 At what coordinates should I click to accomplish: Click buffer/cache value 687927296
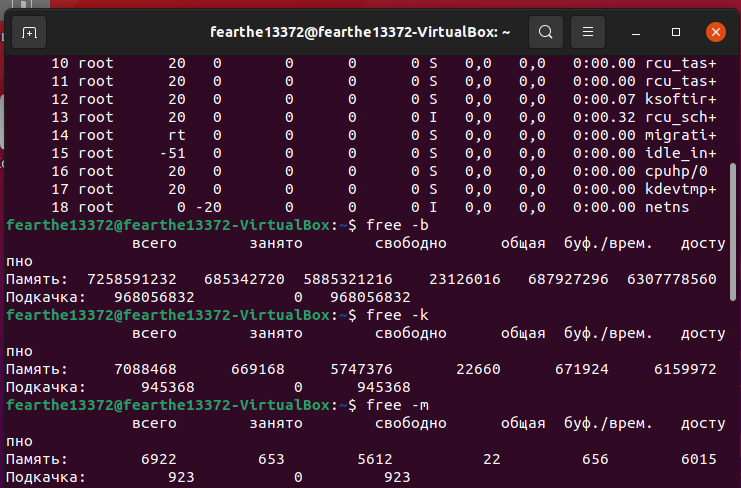point(568,279)
